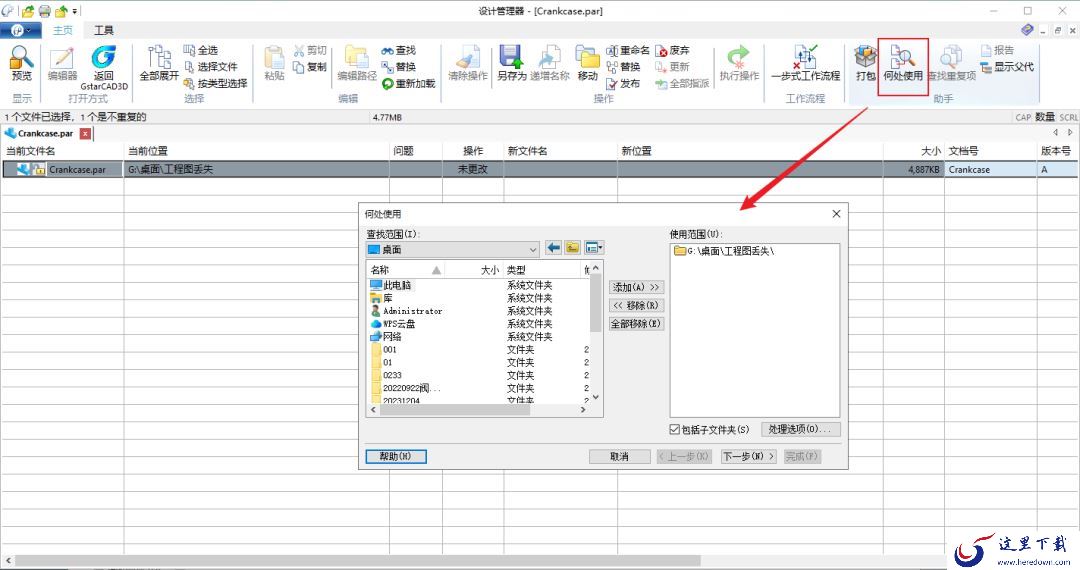Click 取消 button
The width and height of the screenshot is (1080, 570).
(x=619, y=456)
